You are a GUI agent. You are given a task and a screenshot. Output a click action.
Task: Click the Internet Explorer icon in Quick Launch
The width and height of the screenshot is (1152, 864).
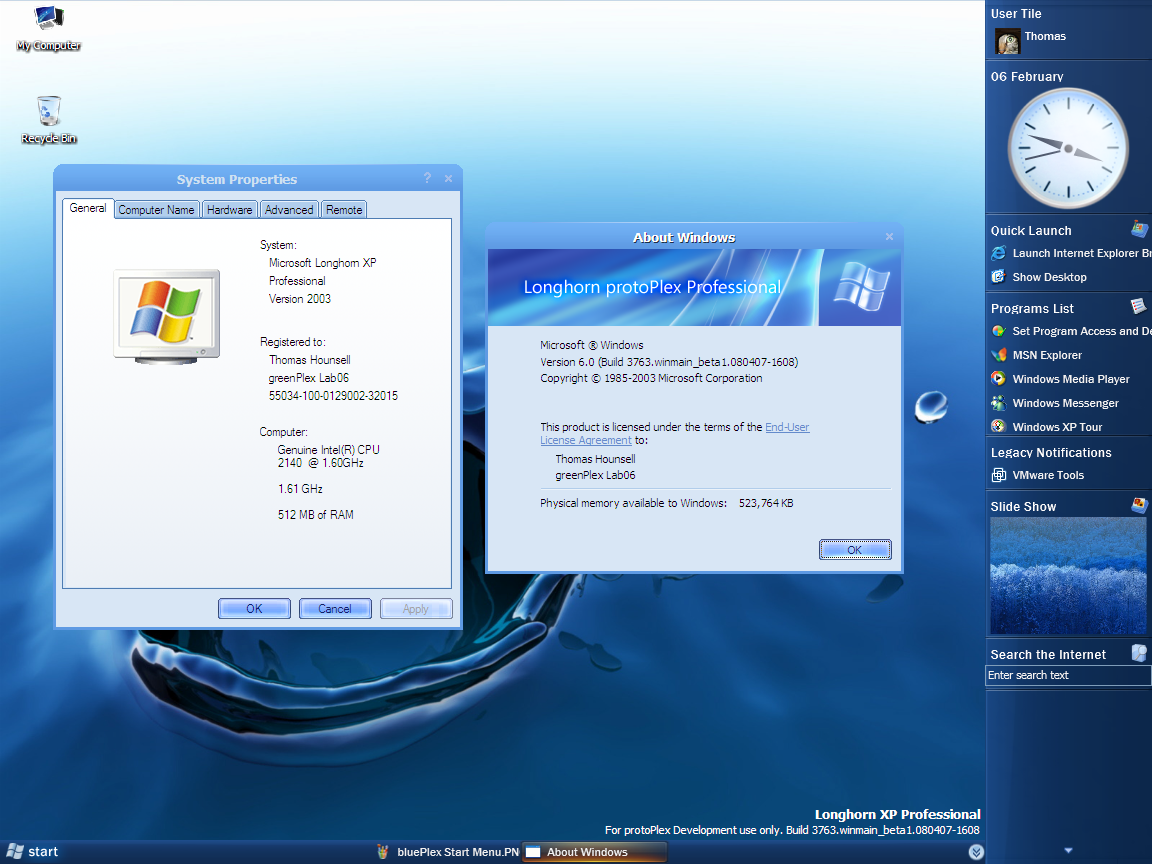coord(998,253)
